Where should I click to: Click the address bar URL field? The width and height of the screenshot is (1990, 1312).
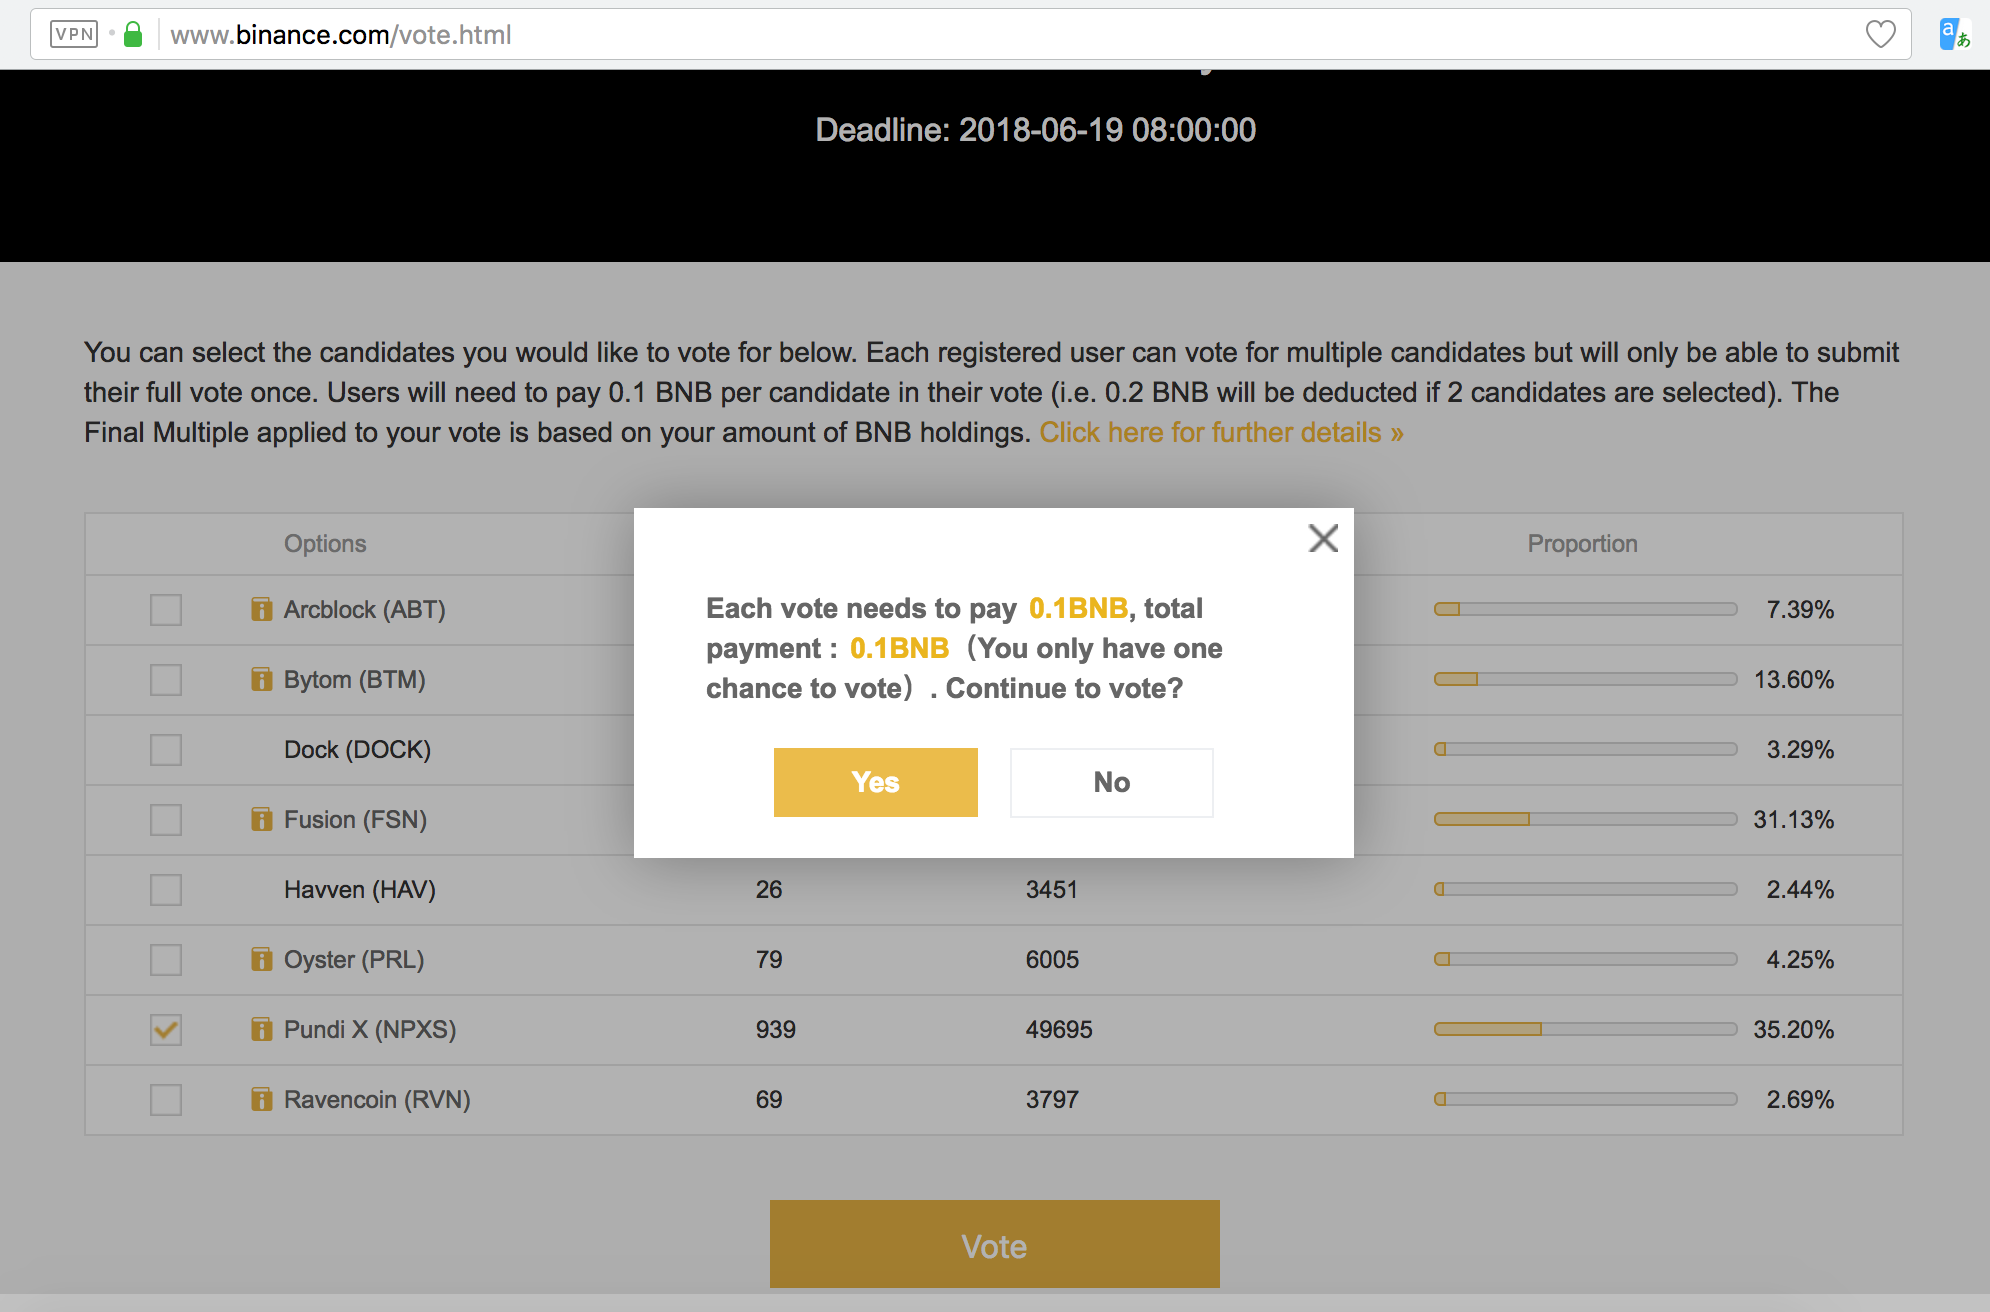(970, 35)
